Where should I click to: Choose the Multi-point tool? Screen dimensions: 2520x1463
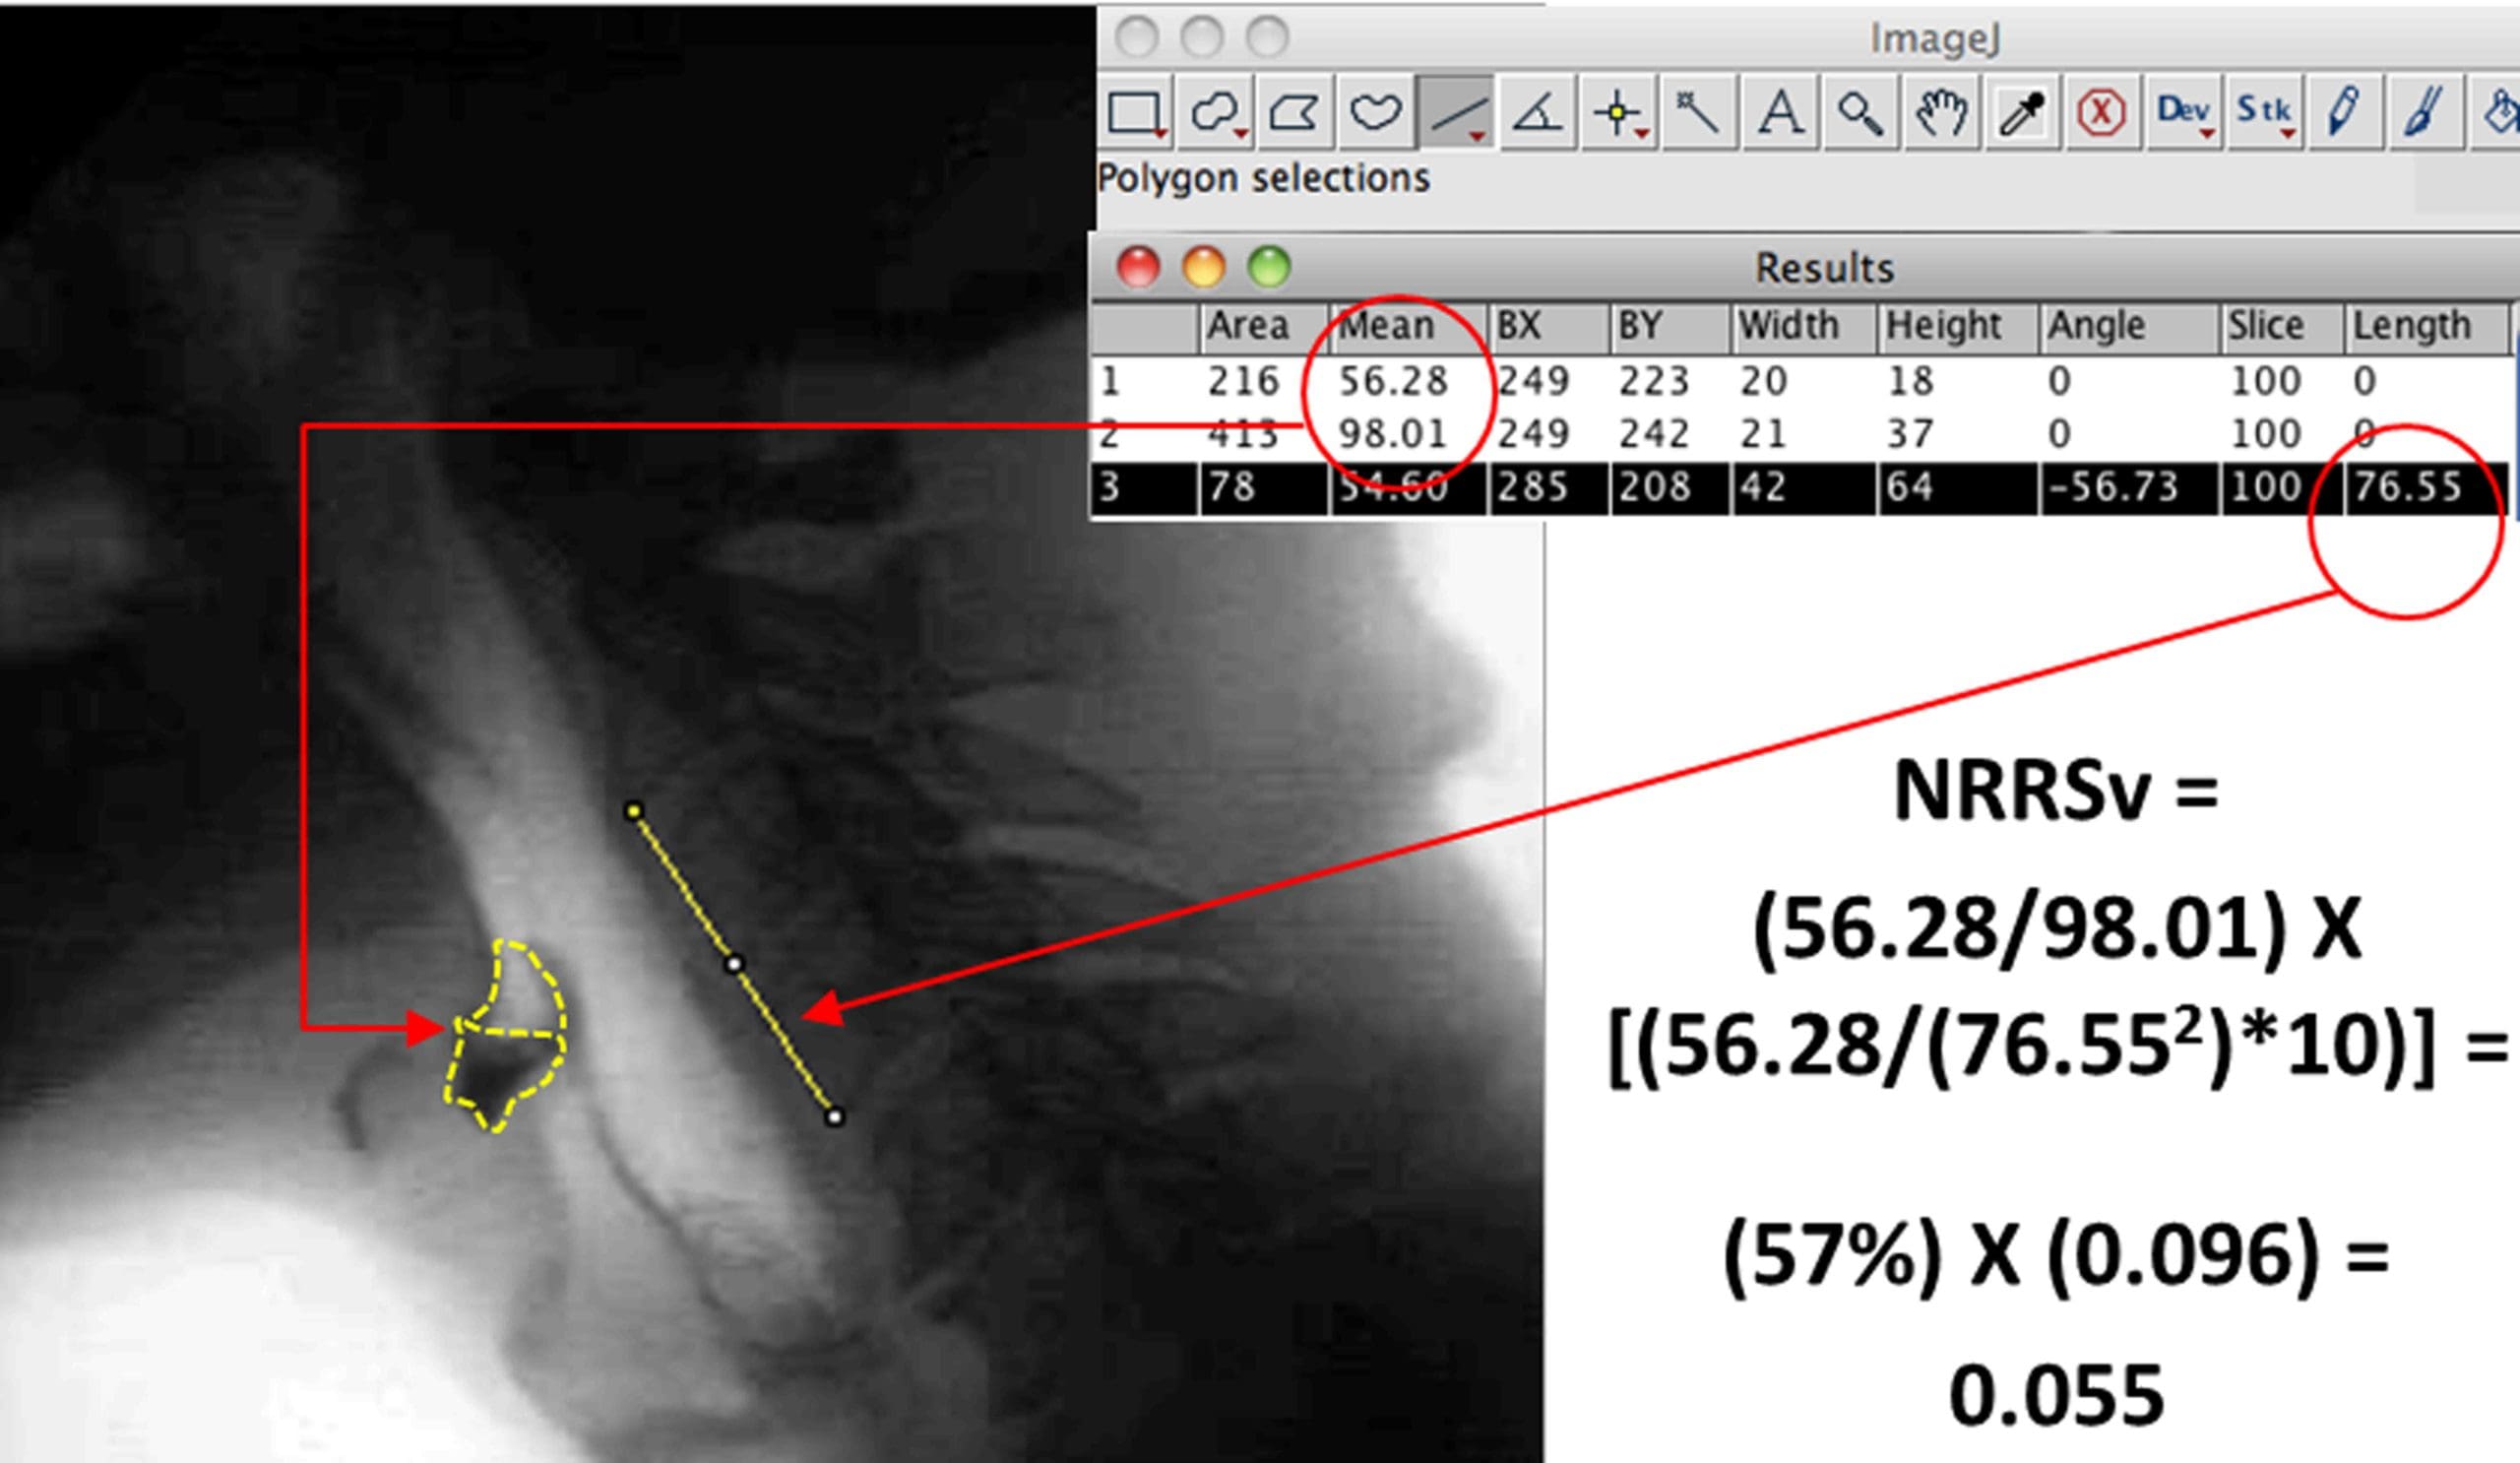tap(1618, 112)
